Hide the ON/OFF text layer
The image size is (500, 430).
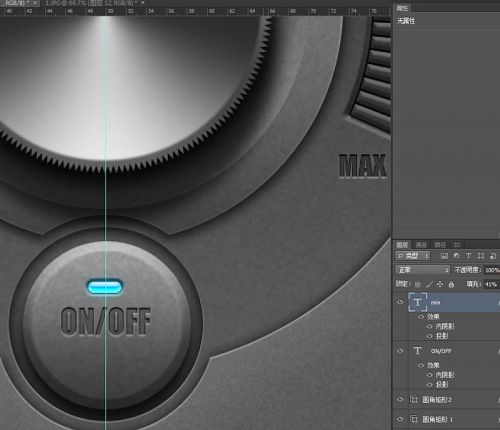coord(400,351)
